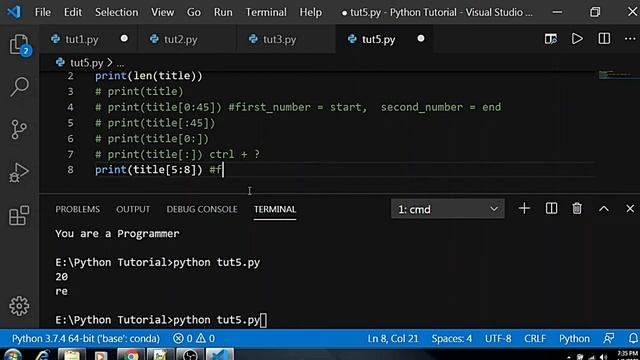Screen dimensions: 640x360
Task: Open the Explorer view in activity bar
Action: (19, 44)
